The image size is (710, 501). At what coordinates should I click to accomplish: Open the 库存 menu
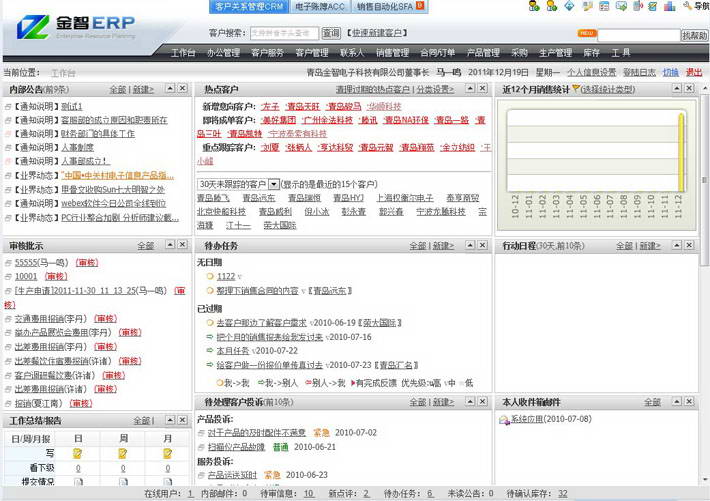591,53
